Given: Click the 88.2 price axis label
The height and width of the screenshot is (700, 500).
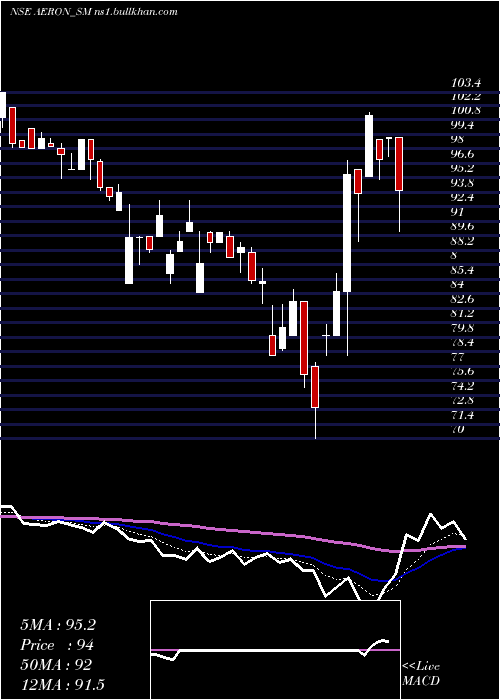Looking at the screenshot, I should (463, 241).
